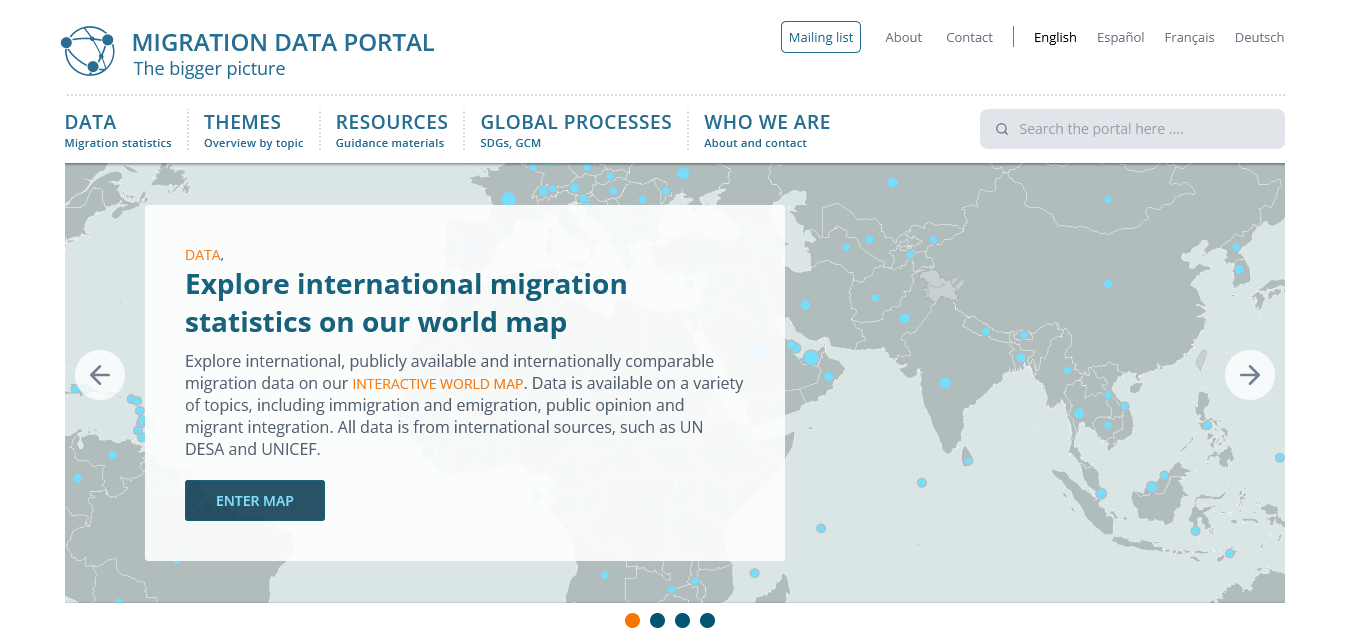Click the Migration Data Portal globe logo
The height and width of the screenshot is (643, 1349).
coord(89,51)
